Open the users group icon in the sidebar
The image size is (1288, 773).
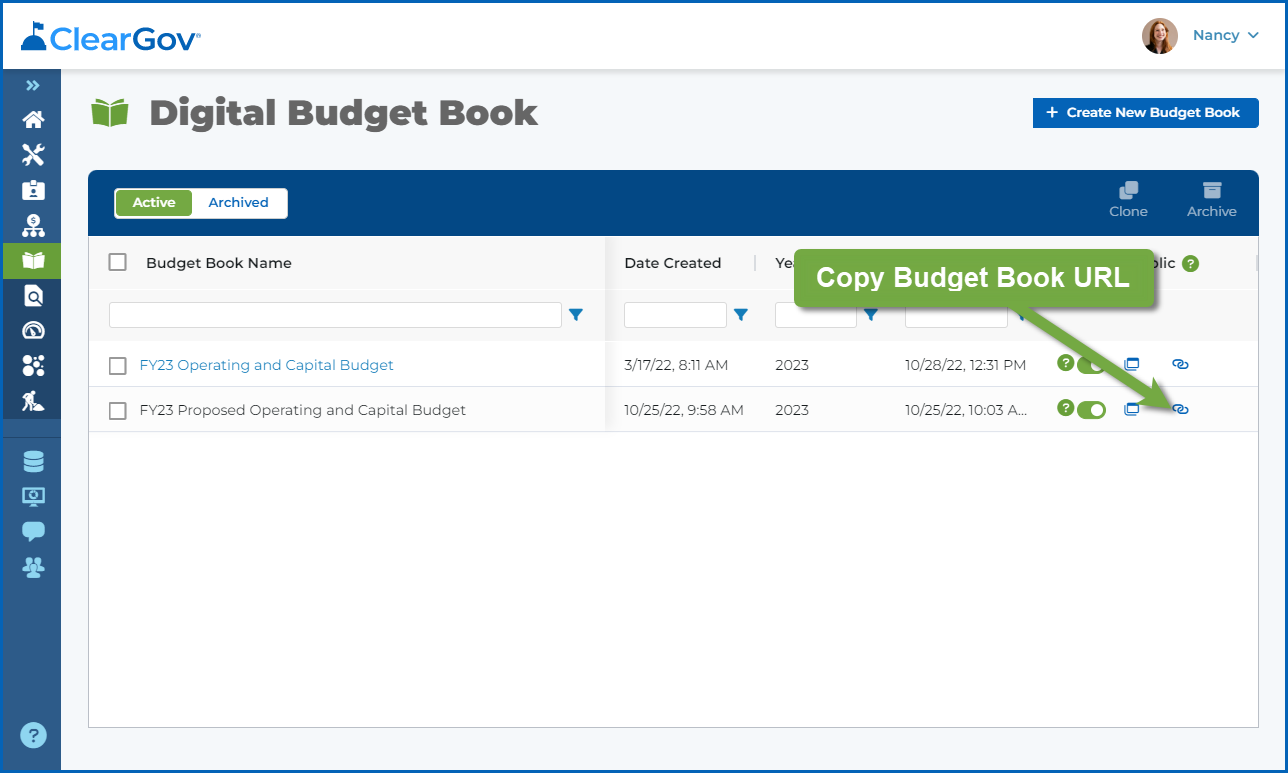[33, 567]
